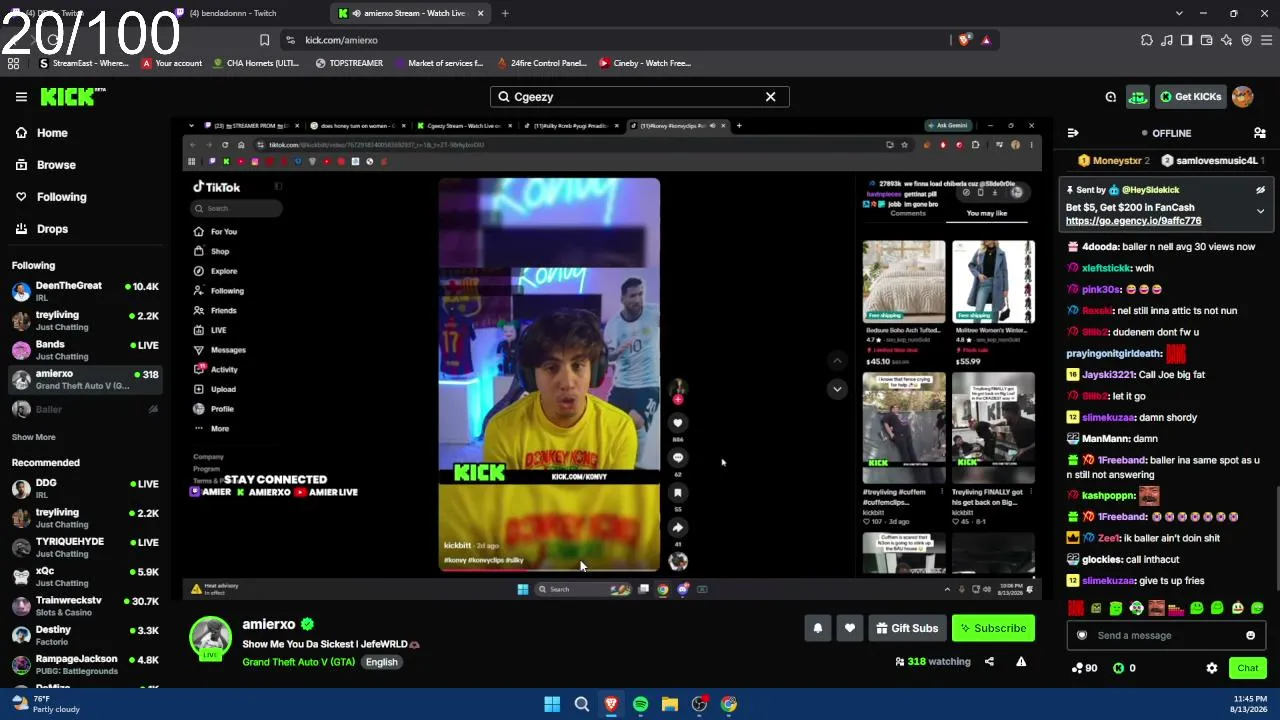Open the browser main menu
Screen dimensions: 1280x720
coord(1266,40)
